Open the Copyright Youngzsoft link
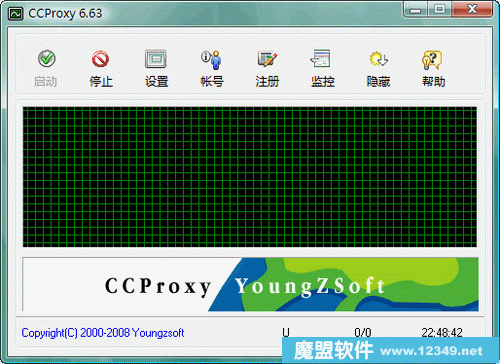 [x=103, y=333]
